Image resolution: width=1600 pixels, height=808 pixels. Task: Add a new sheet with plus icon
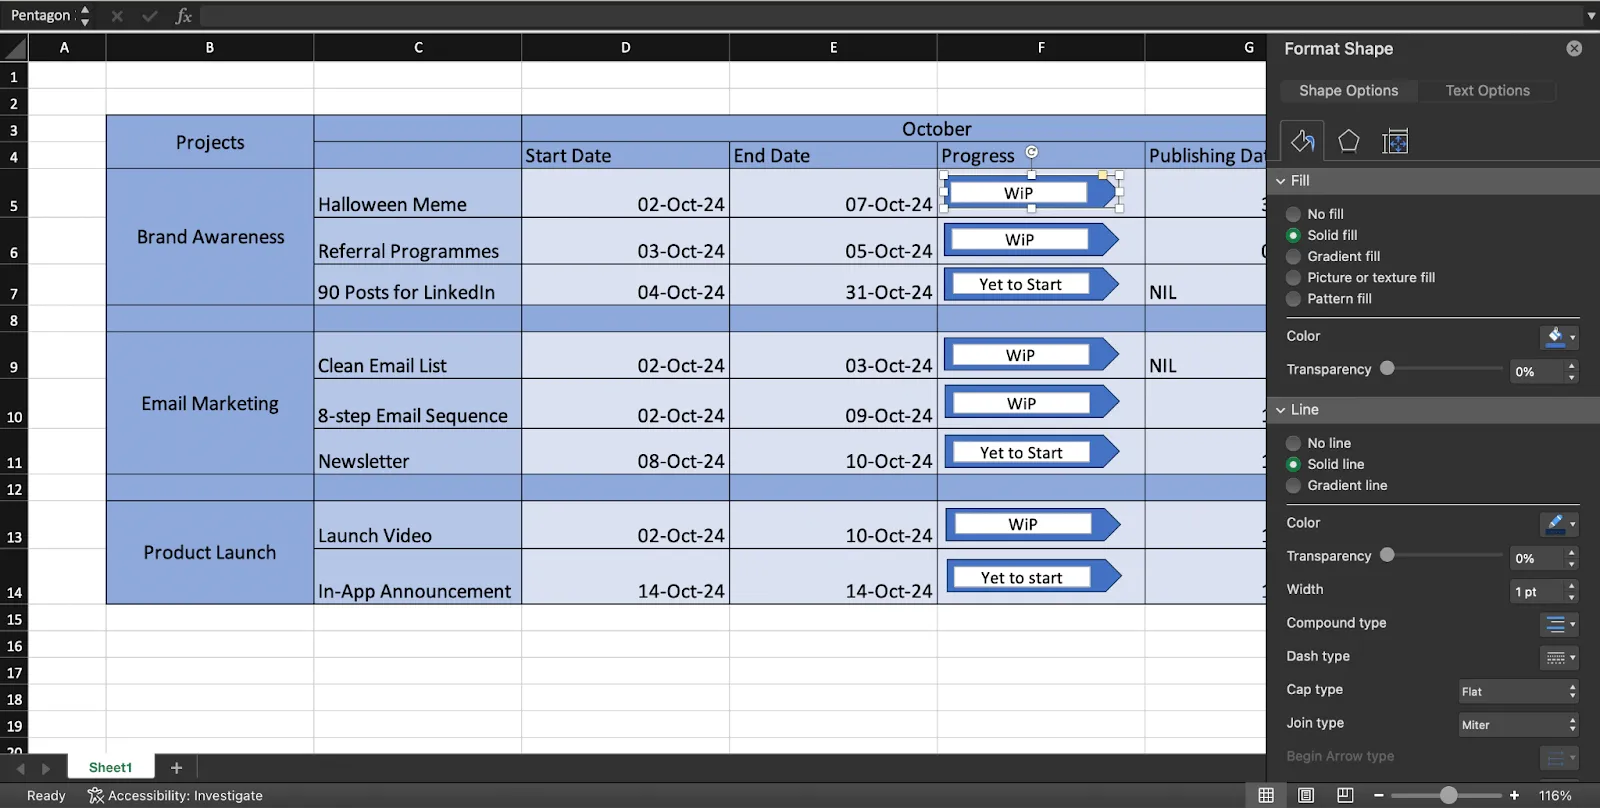click(176, 768)
